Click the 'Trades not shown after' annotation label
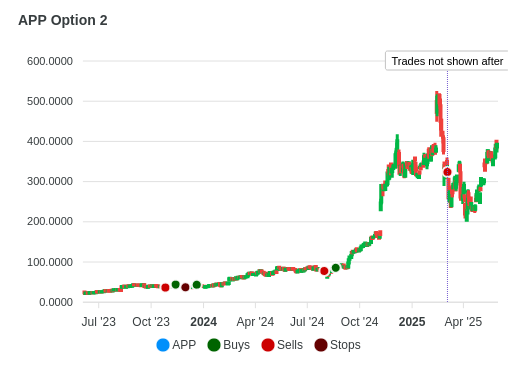The width and height of the screenshot is (530, 380). (x=447, y=61)
